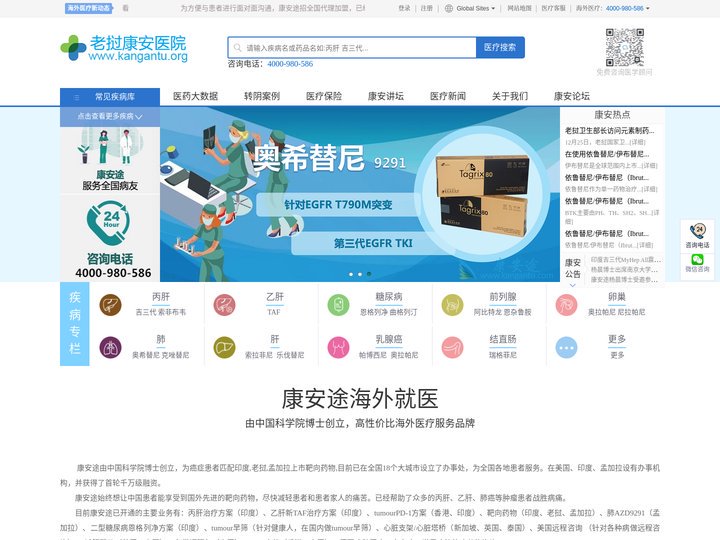Click announcement 杨晨博士出席南京大学
Screen dimensions: 720x540
624,270
